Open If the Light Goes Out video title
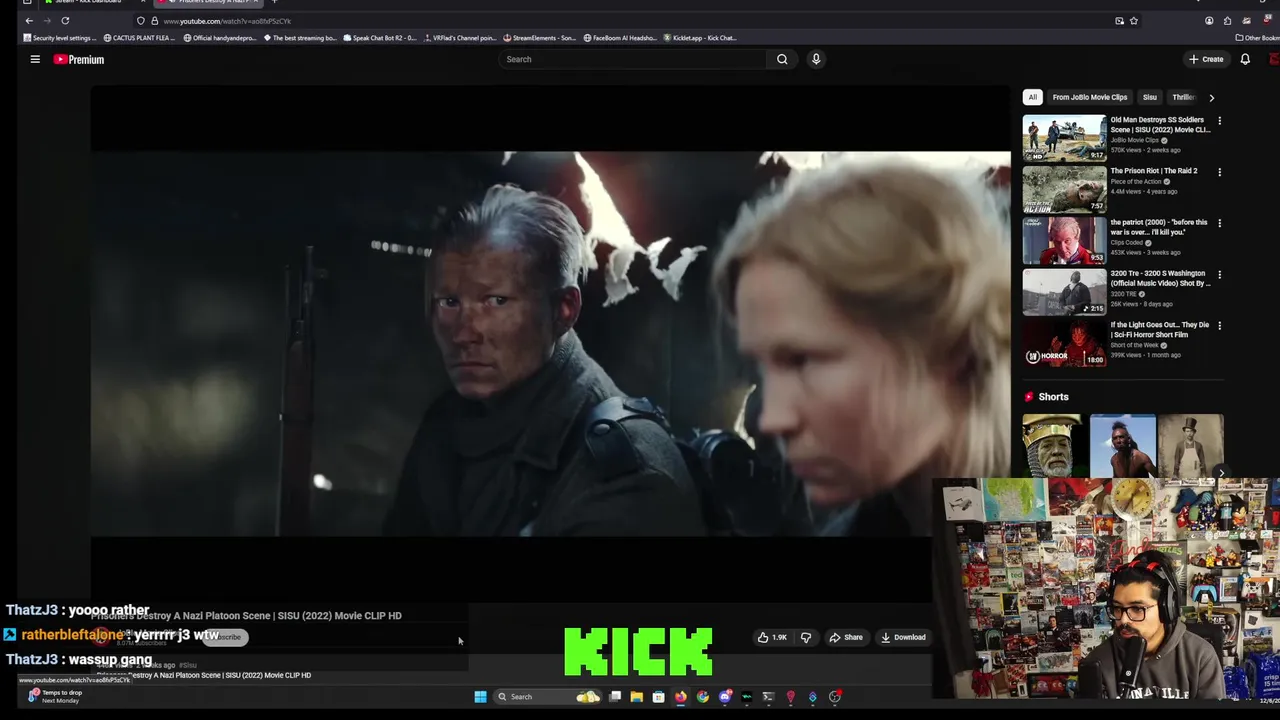1280x720 pixels. pyautogui.click(x=1159, y=330)
